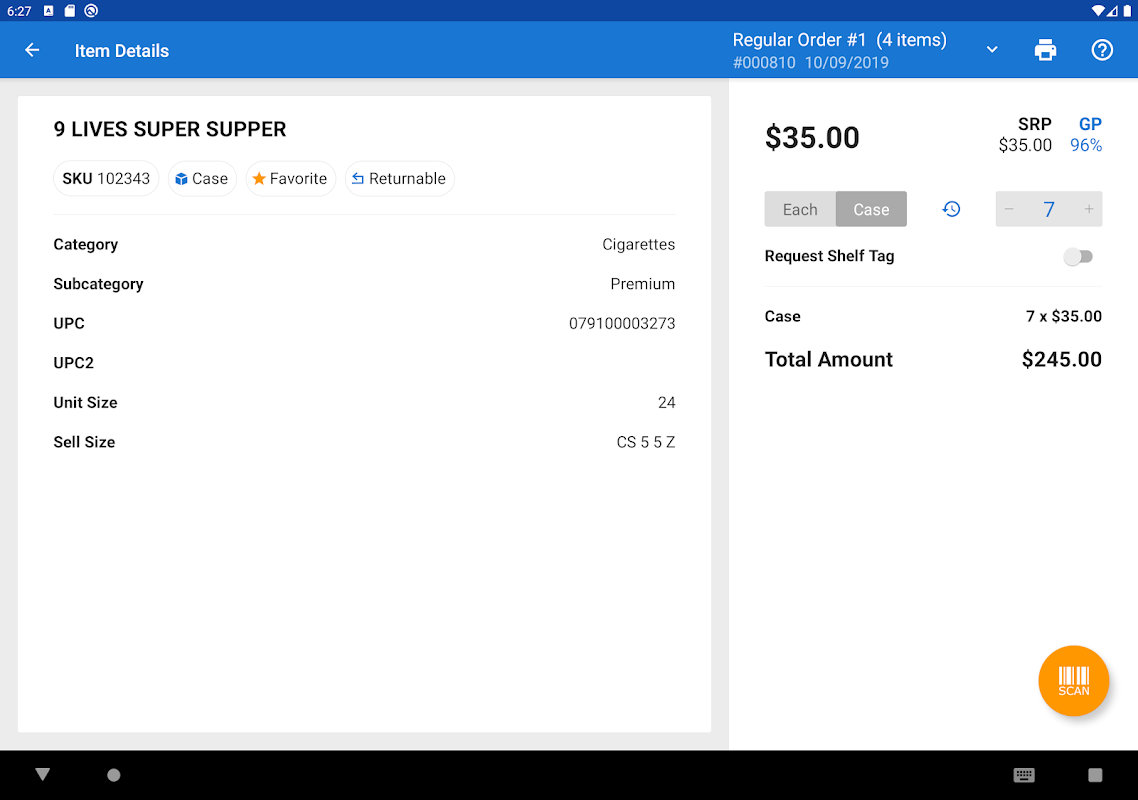Select the Unit Size value 24
Image resolution: width=1138 pixels, height=800 pixels.
tap(666, 403)
